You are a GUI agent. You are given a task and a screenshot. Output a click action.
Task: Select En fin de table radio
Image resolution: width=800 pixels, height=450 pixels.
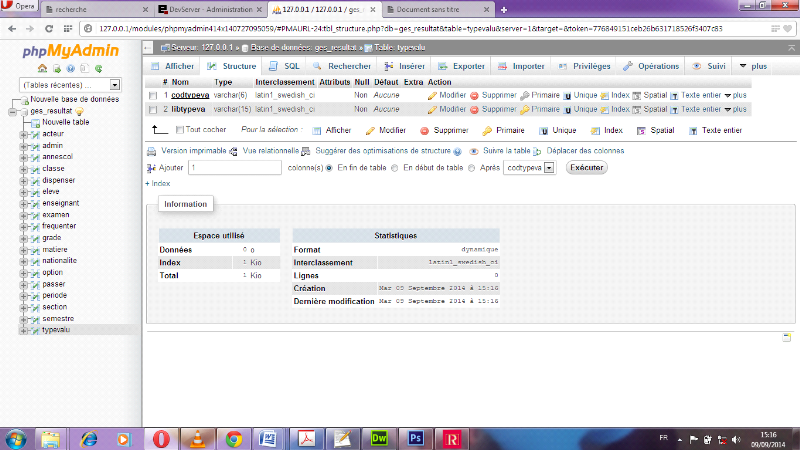tap(329, 168)
